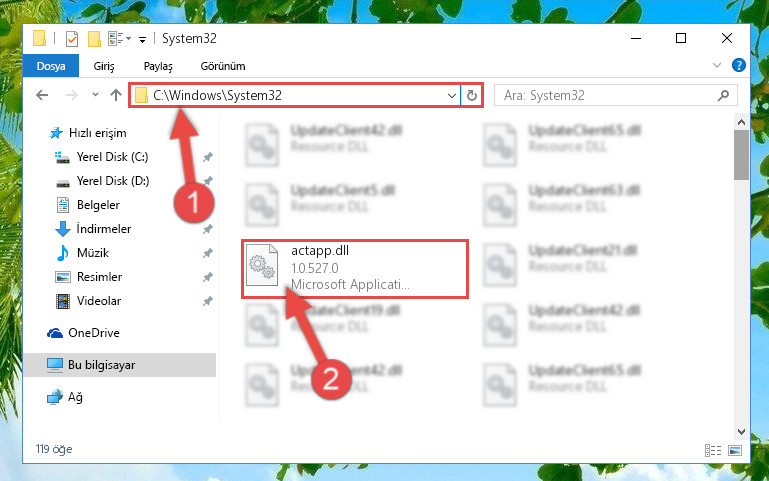
Task: Refresh the System32 folder view
Action: [x=472, y=95]
